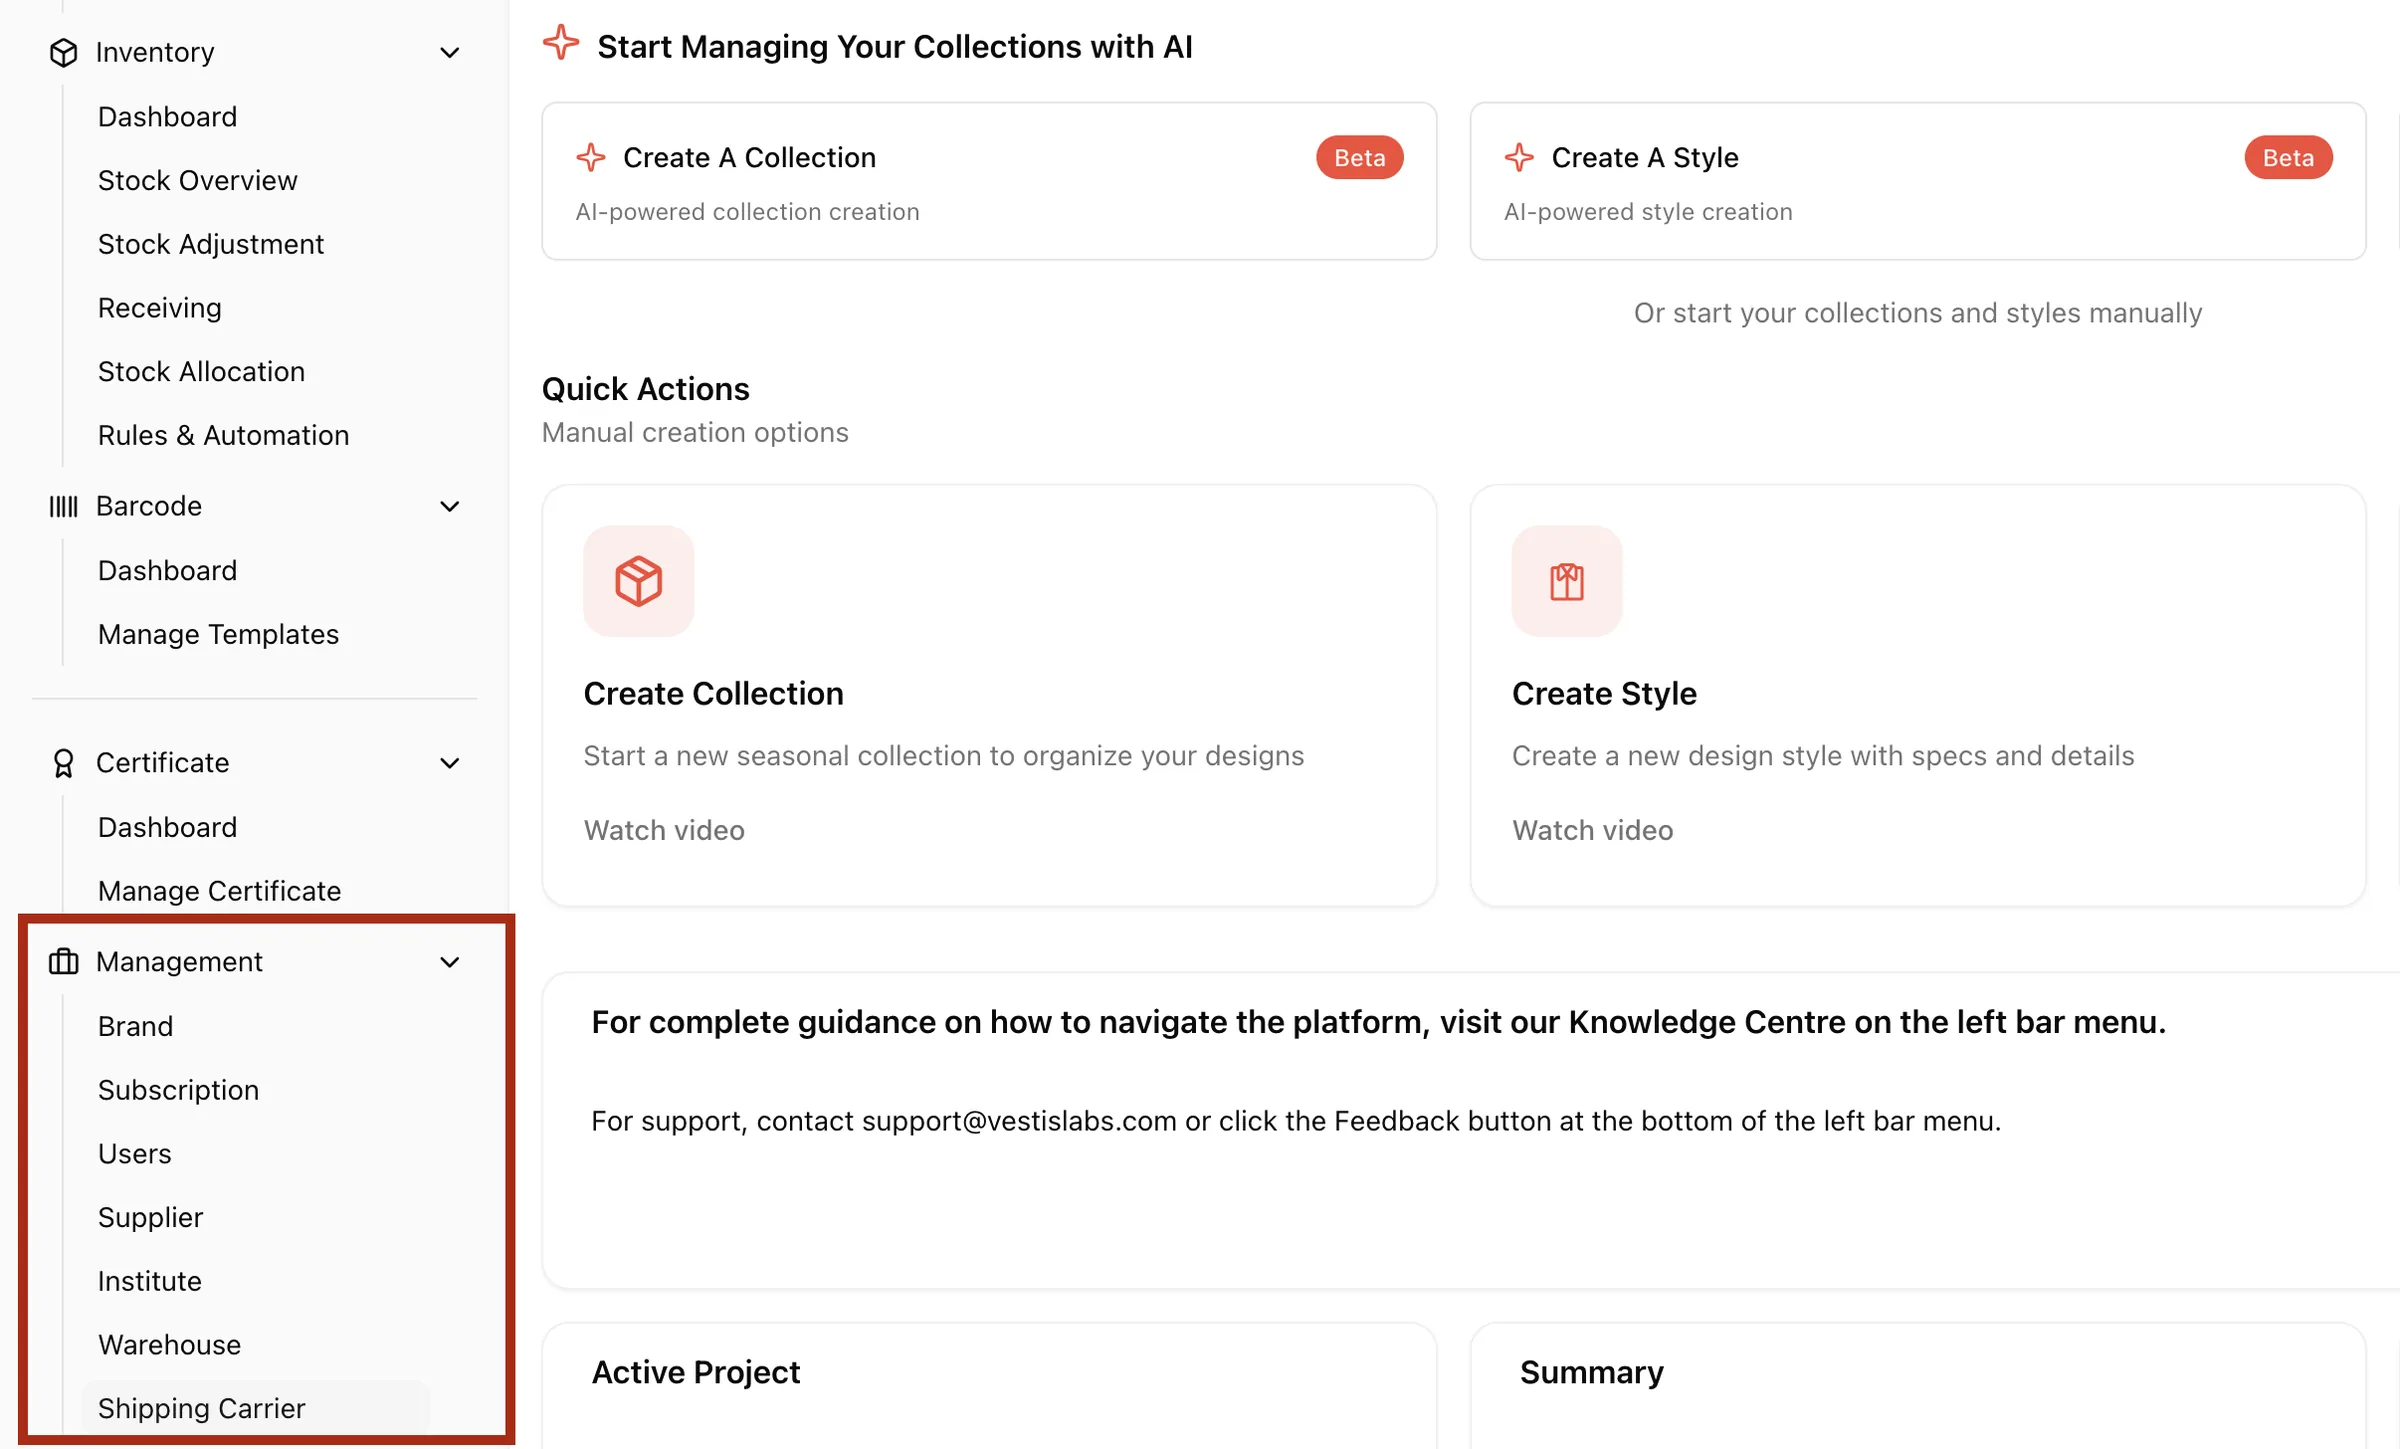Click the Active Project panel heading

coord(697,1372)
